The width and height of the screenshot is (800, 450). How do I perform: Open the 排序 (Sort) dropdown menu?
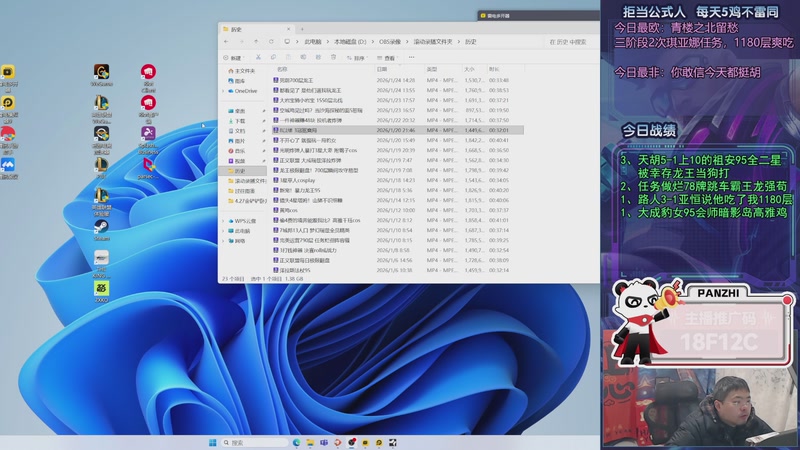(x=360, y=58)
